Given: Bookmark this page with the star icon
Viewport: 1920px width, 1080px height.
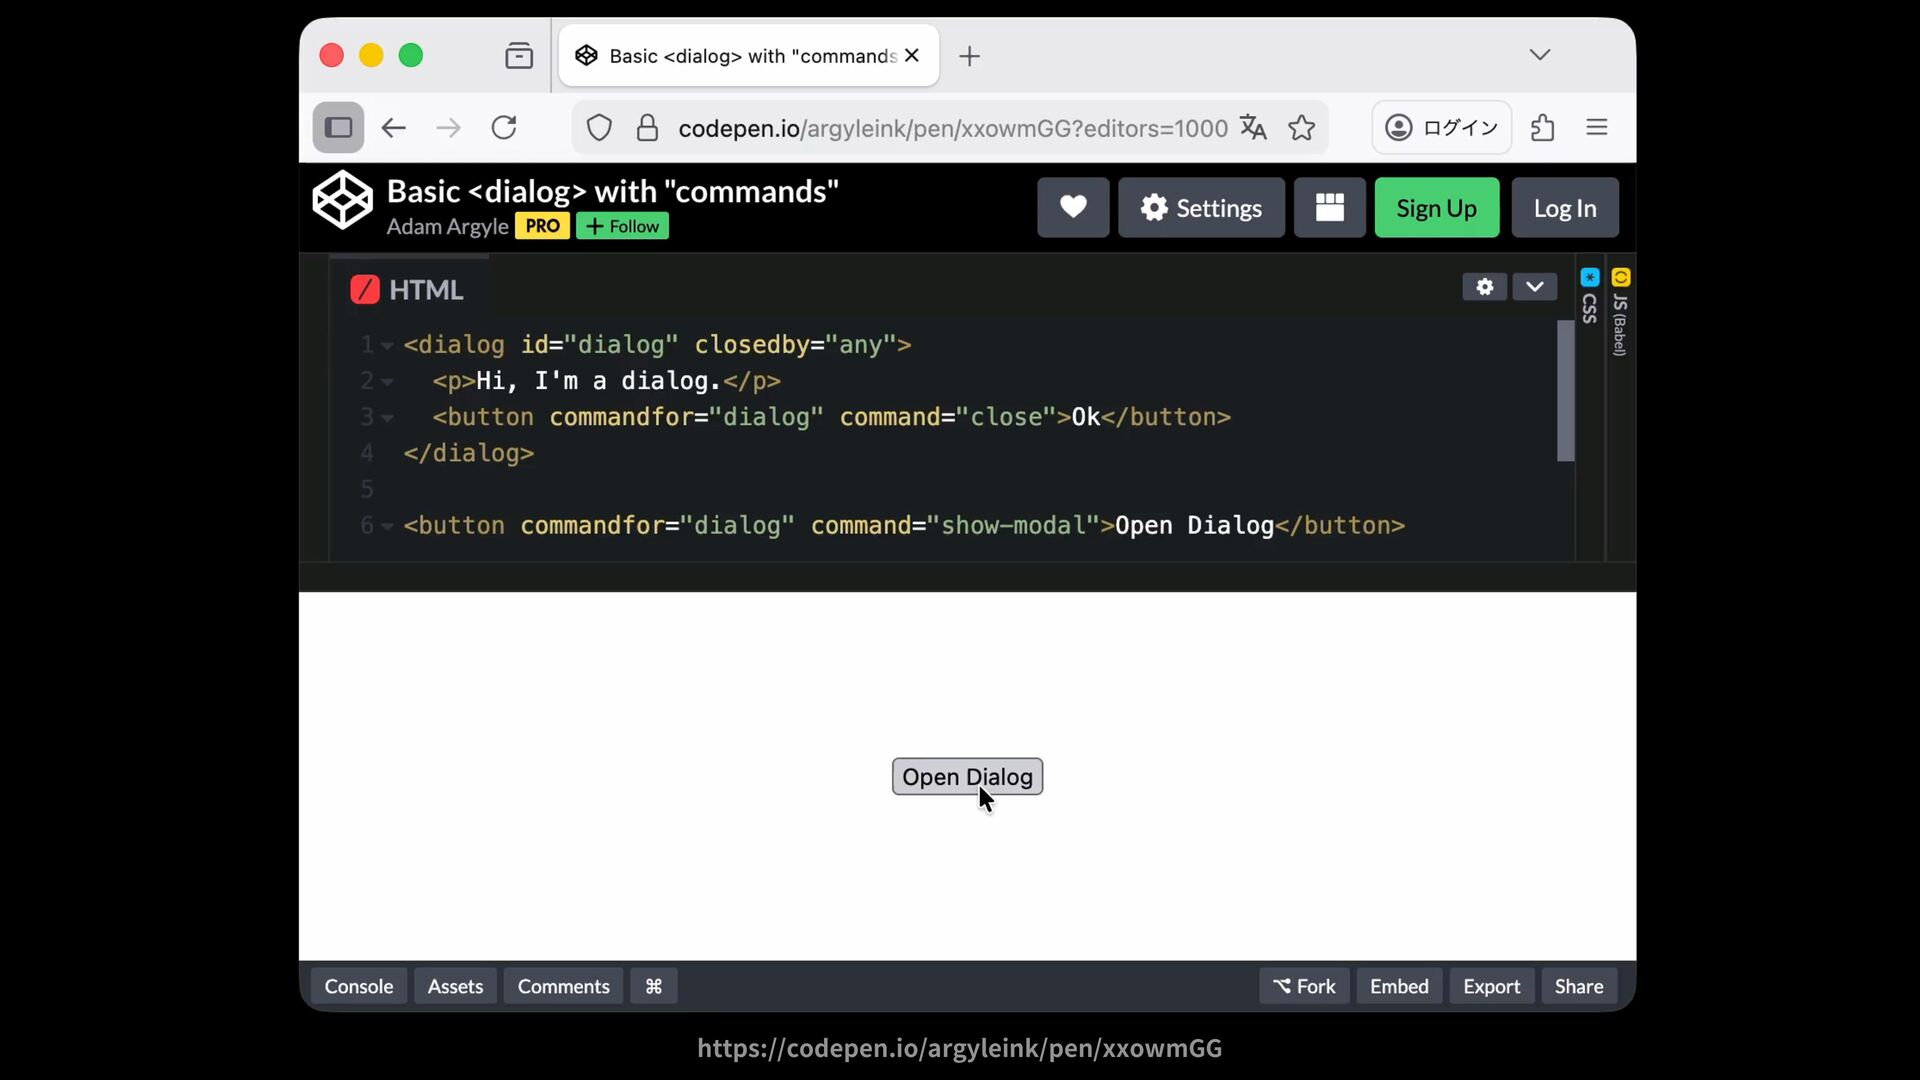Looking at the screenshot, I should click(1301, 128).
